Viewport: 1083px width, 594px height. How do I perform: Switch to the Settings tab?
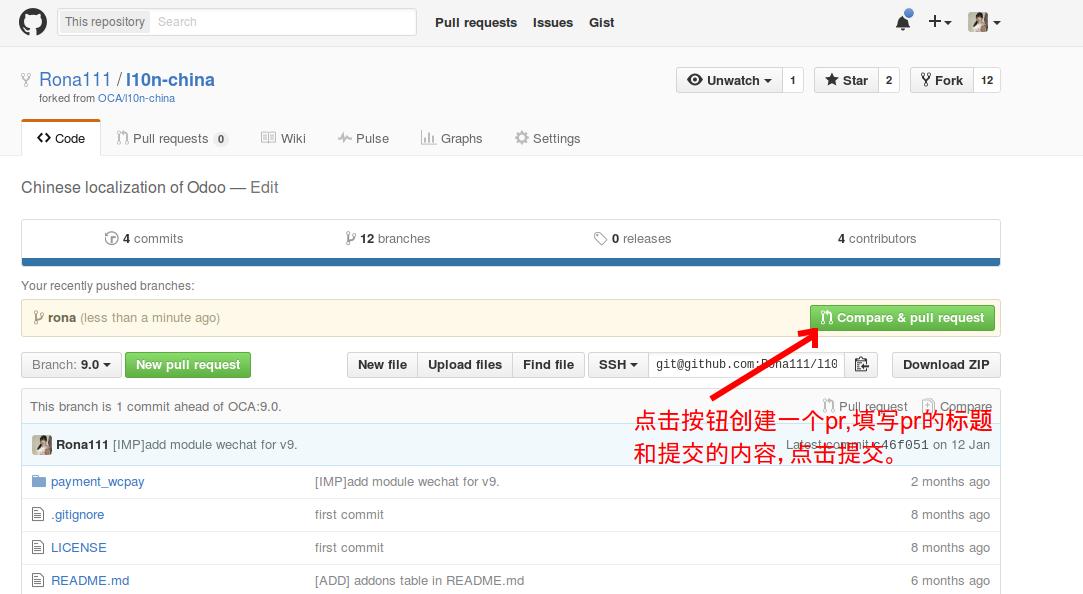click(x=547, y=139)
